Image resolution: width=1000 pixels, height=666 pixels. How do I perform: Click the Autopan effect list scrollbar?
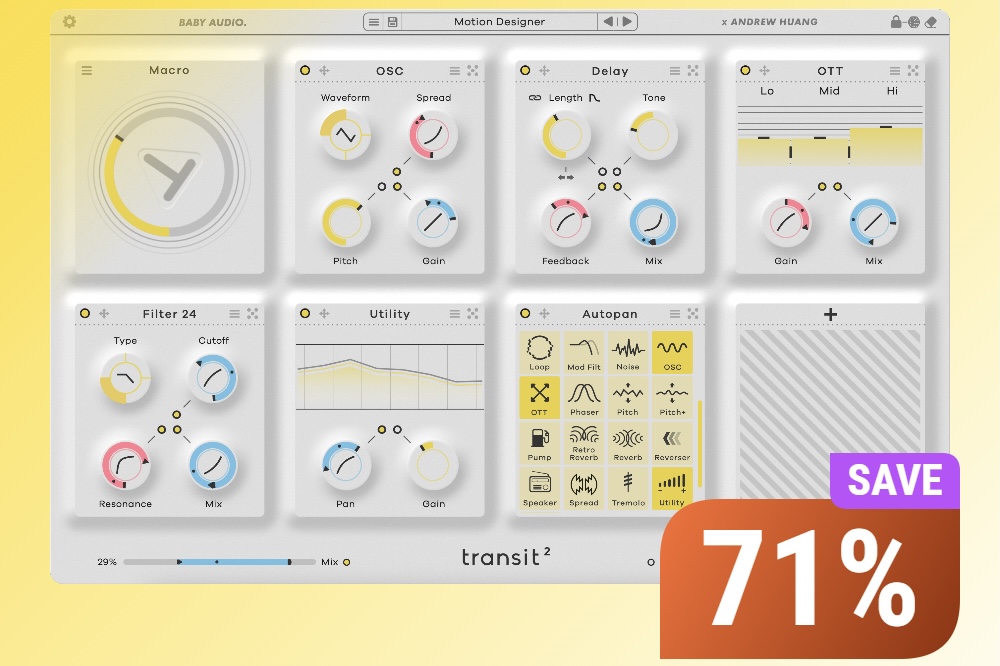point(700,443)
